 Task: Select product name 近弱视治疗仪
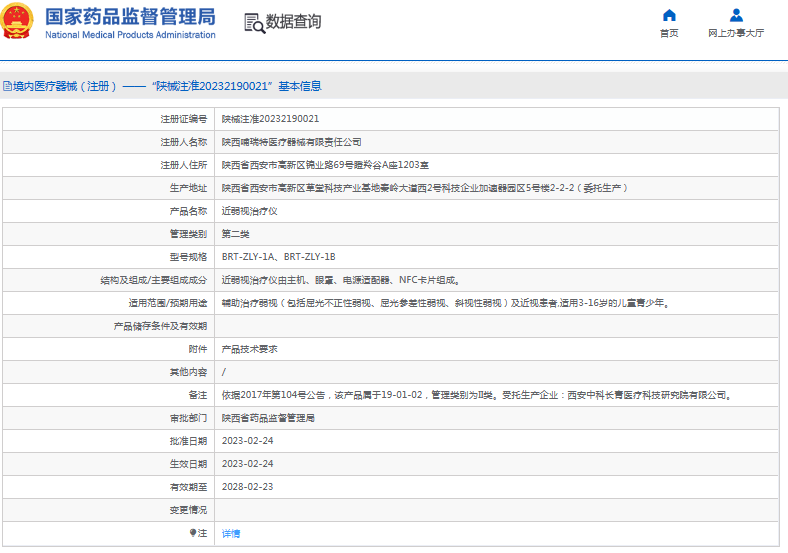coord(249,211)
